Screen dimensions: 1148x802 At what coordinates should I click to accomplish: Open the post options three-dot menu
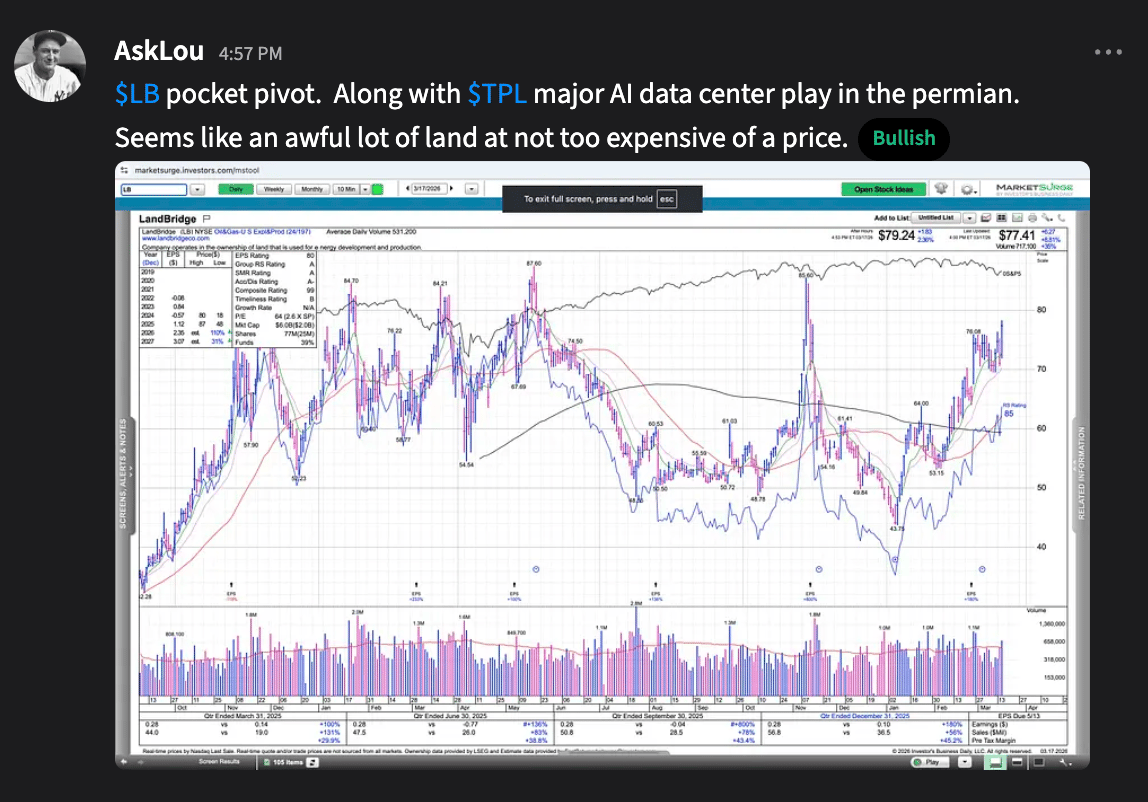(x=1108, y=52)
